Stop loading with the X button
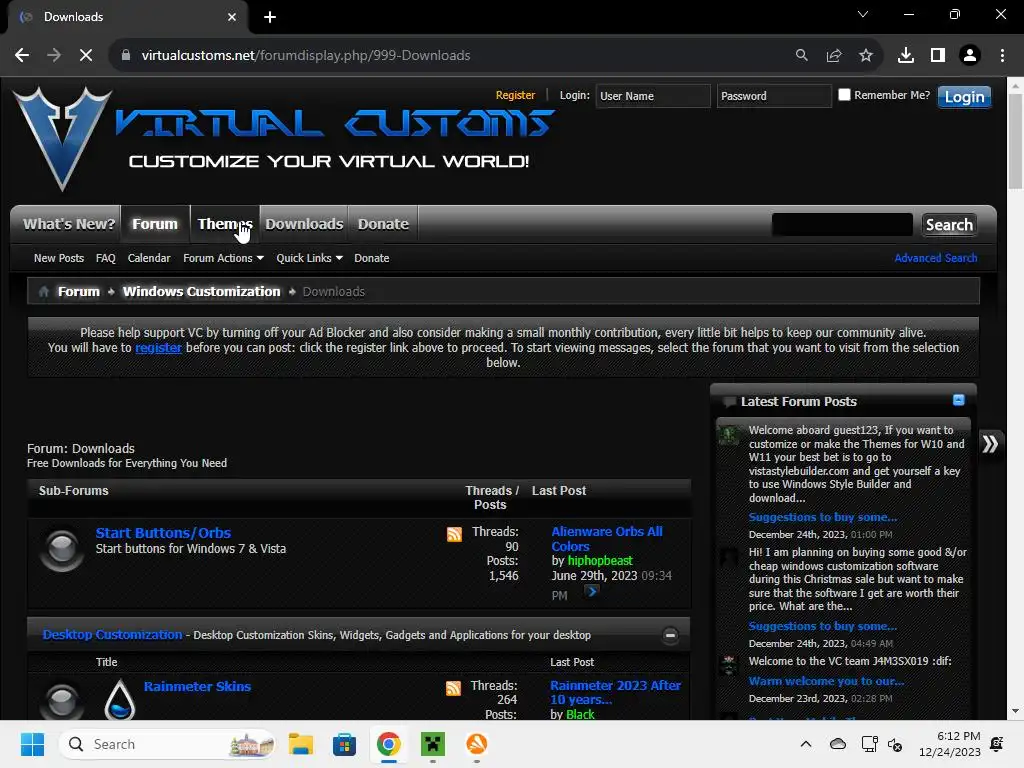 pyautogui.click(x=86, y=56)
